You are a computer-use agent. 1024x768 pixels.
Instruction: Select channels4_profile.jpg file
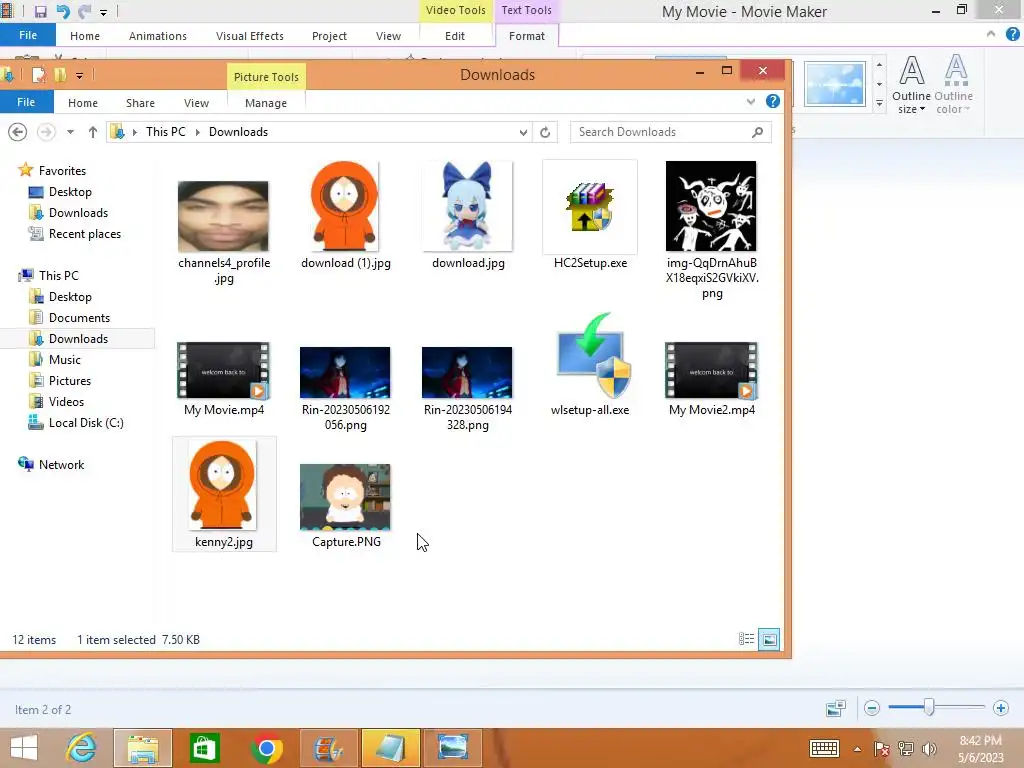[x=224, y=233]
